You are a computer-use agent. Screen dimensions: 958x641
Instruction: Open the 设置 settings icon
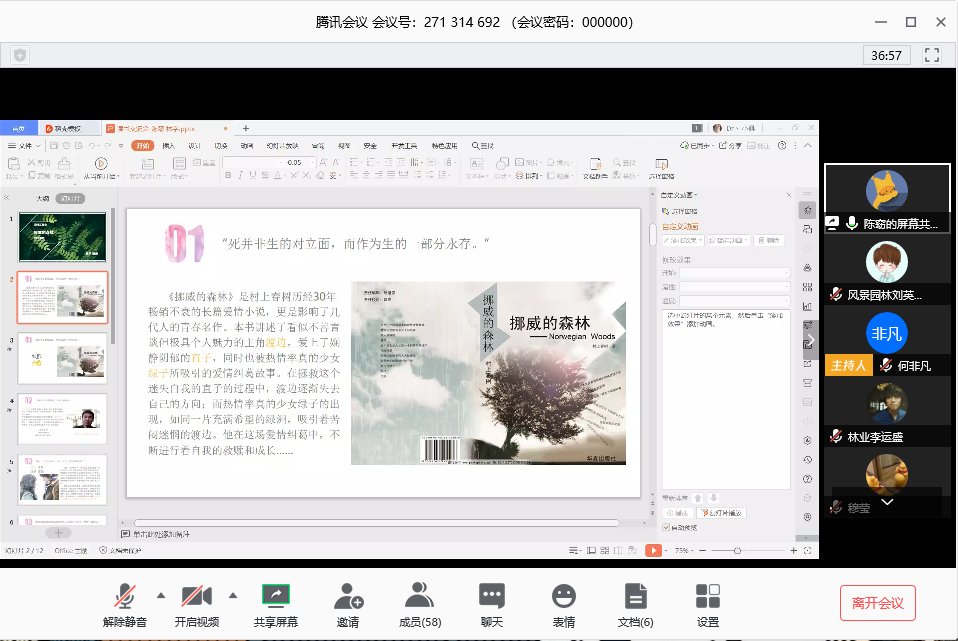coord(708,597)
